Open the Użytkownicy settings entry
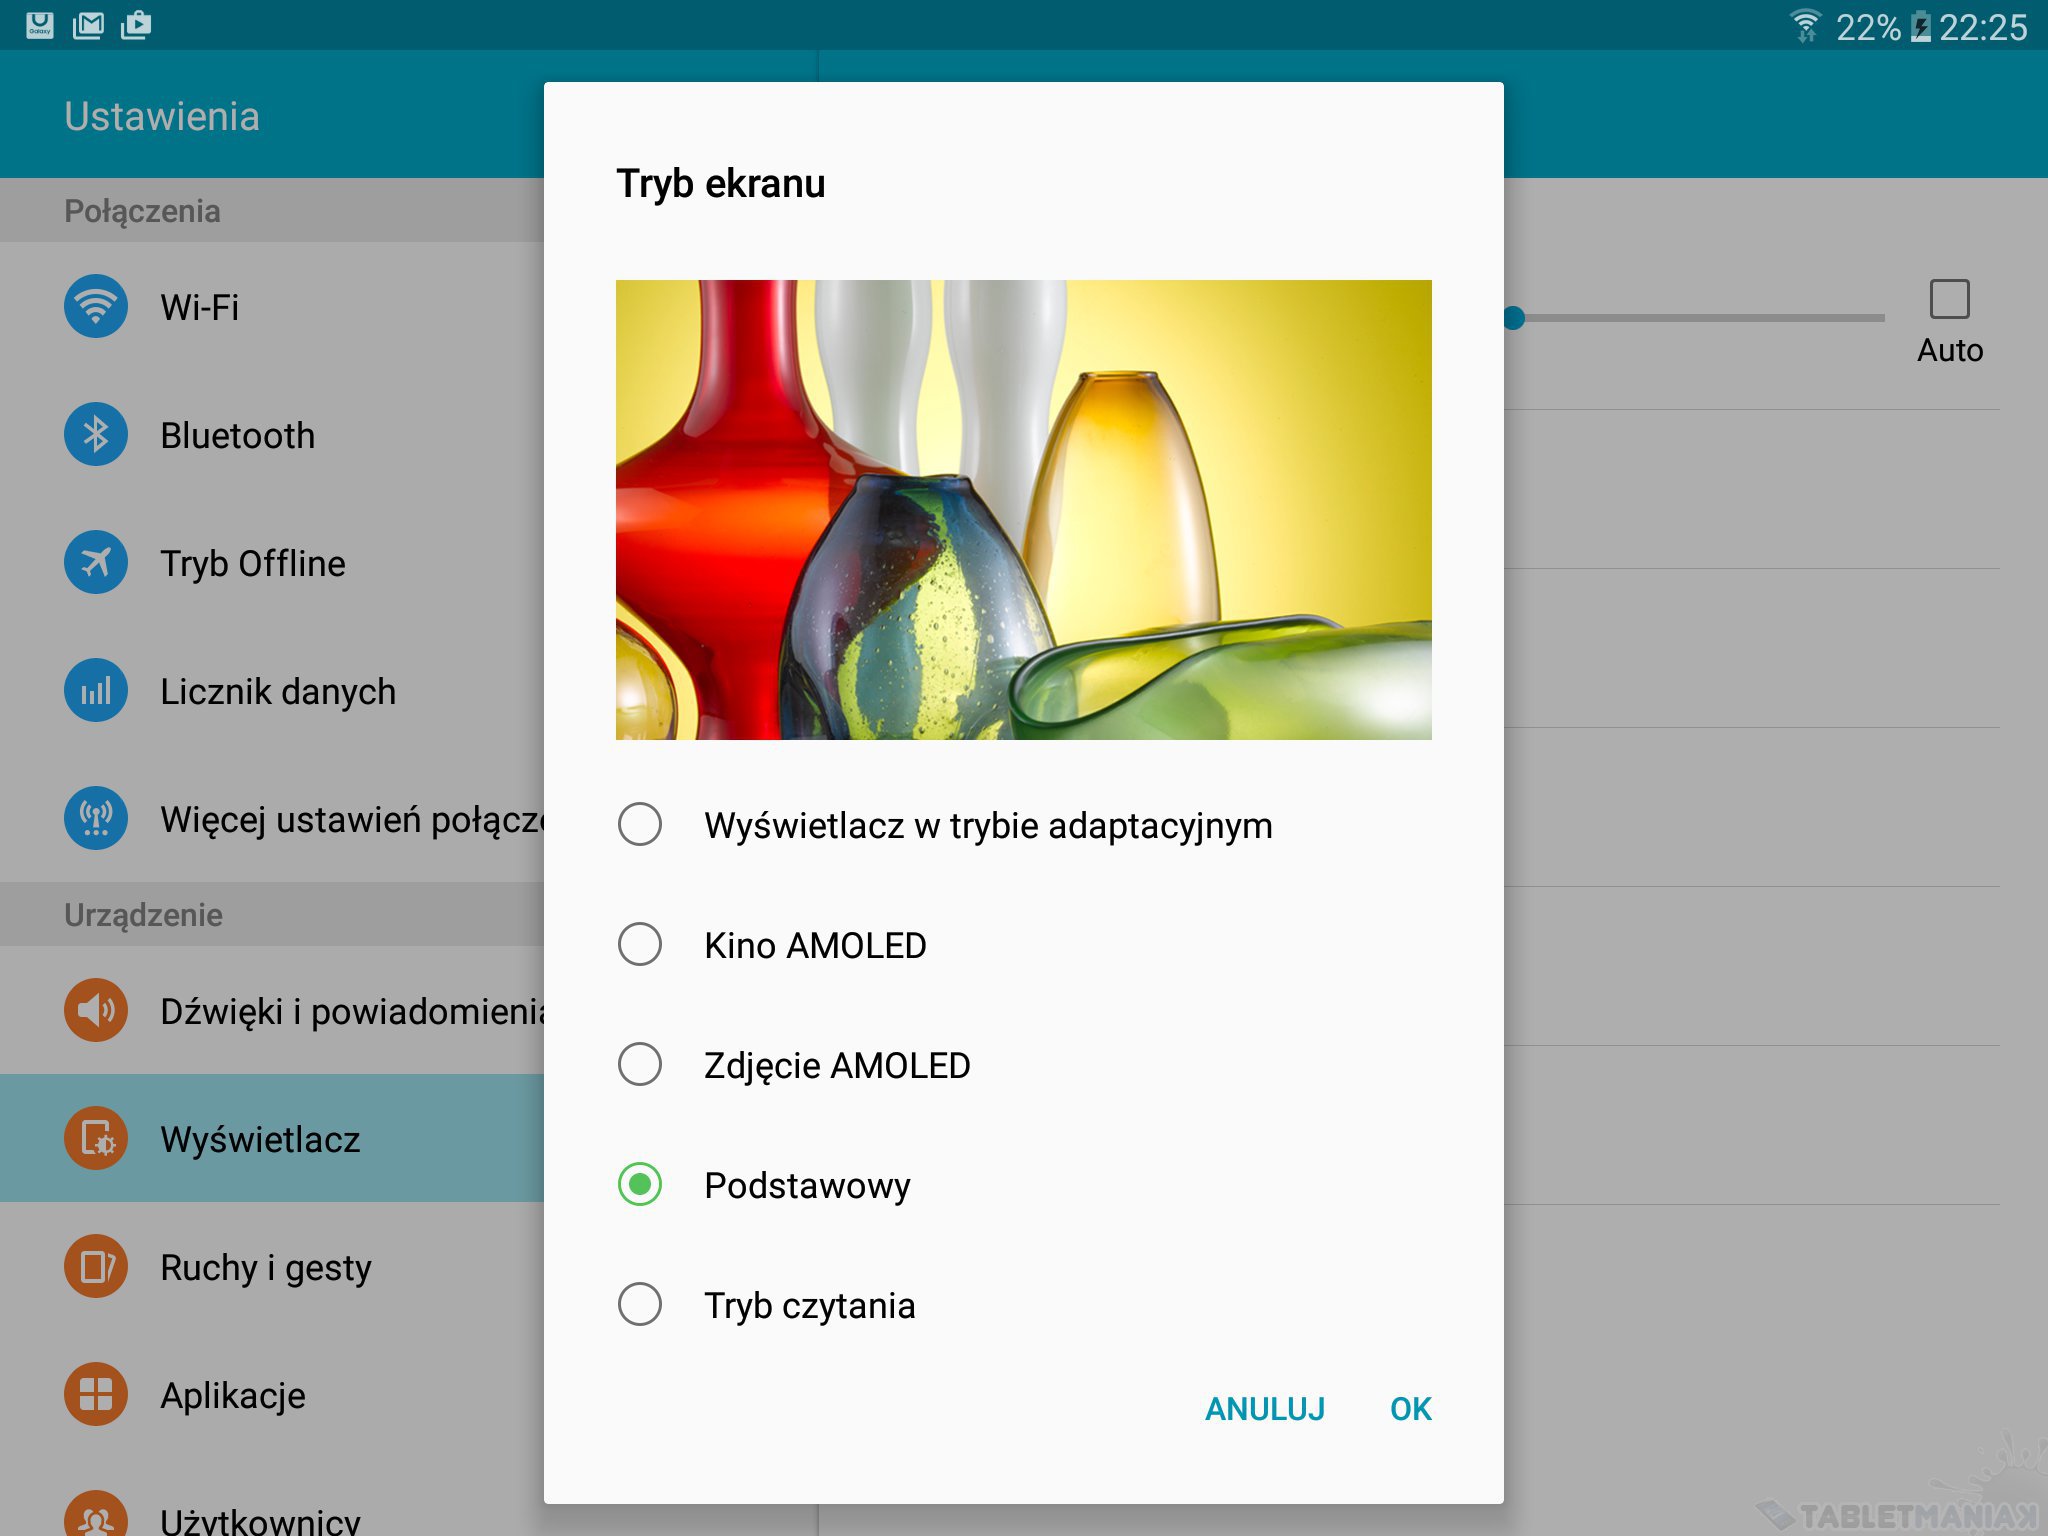This screenshot has height=1536, width=2048. 260,1518
